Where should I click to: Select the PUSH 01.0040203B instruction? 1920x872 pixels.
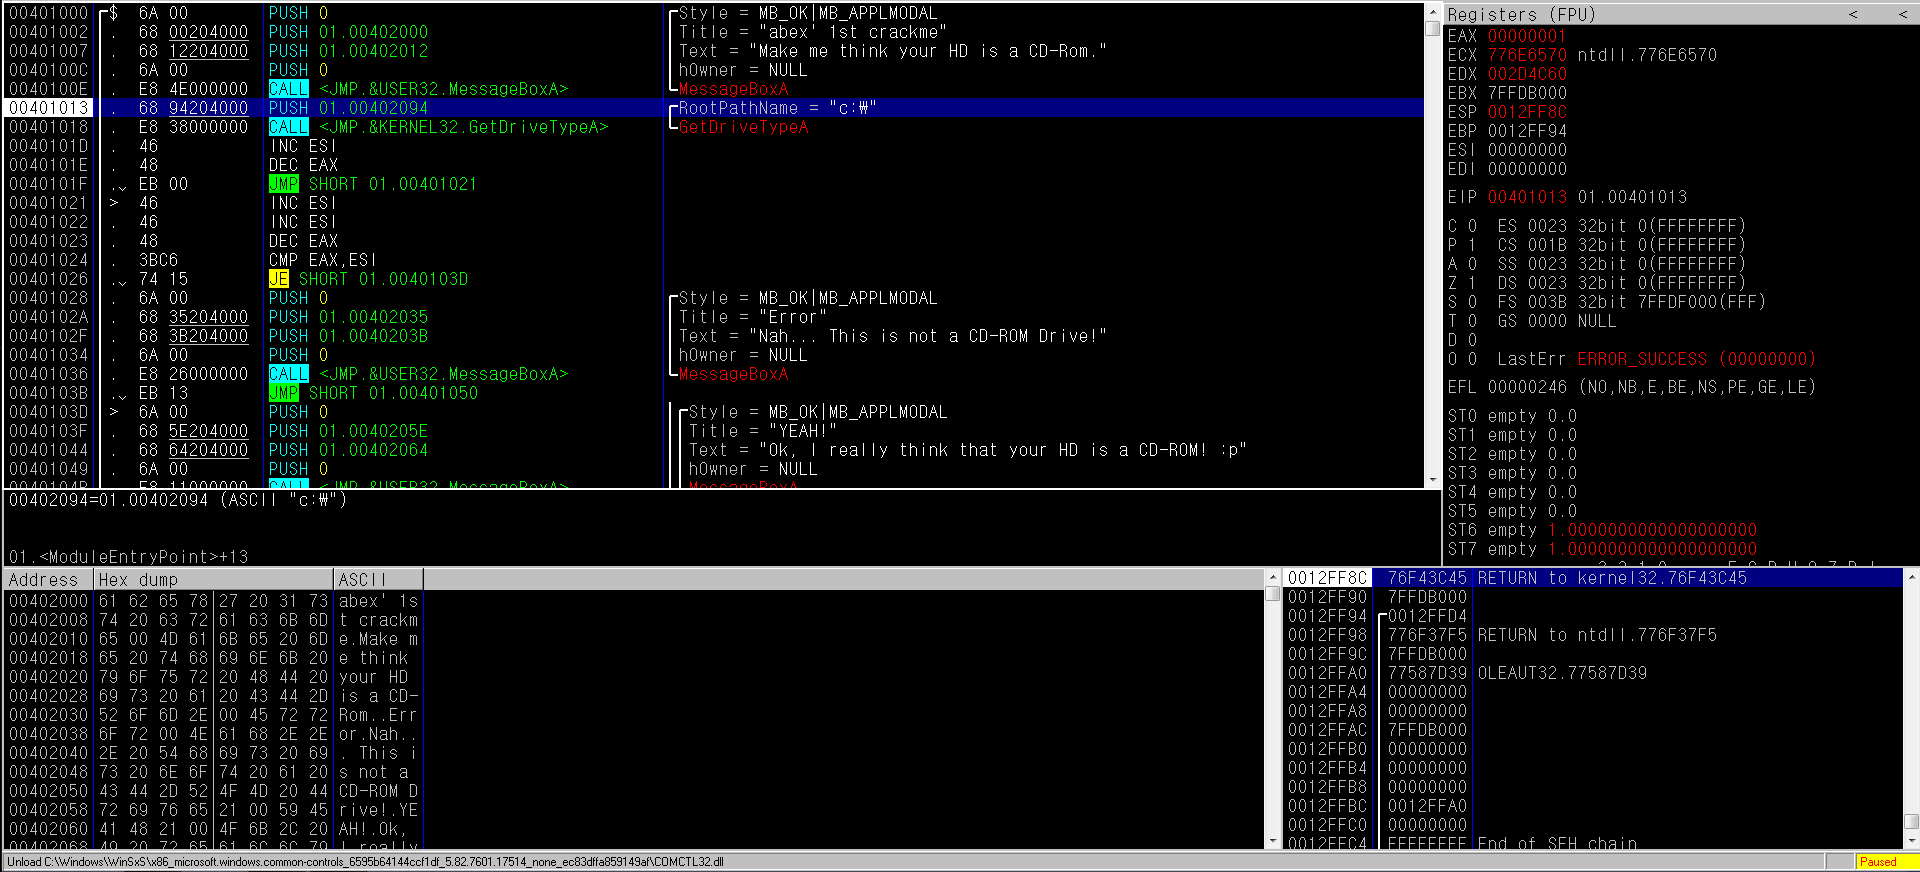point(348,336)
